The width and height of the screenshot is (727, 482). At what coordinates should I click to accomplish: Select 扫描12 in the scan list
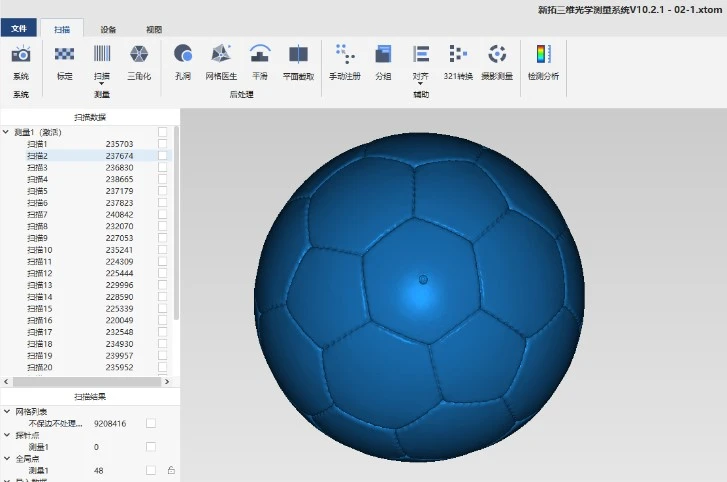point(39,273)
